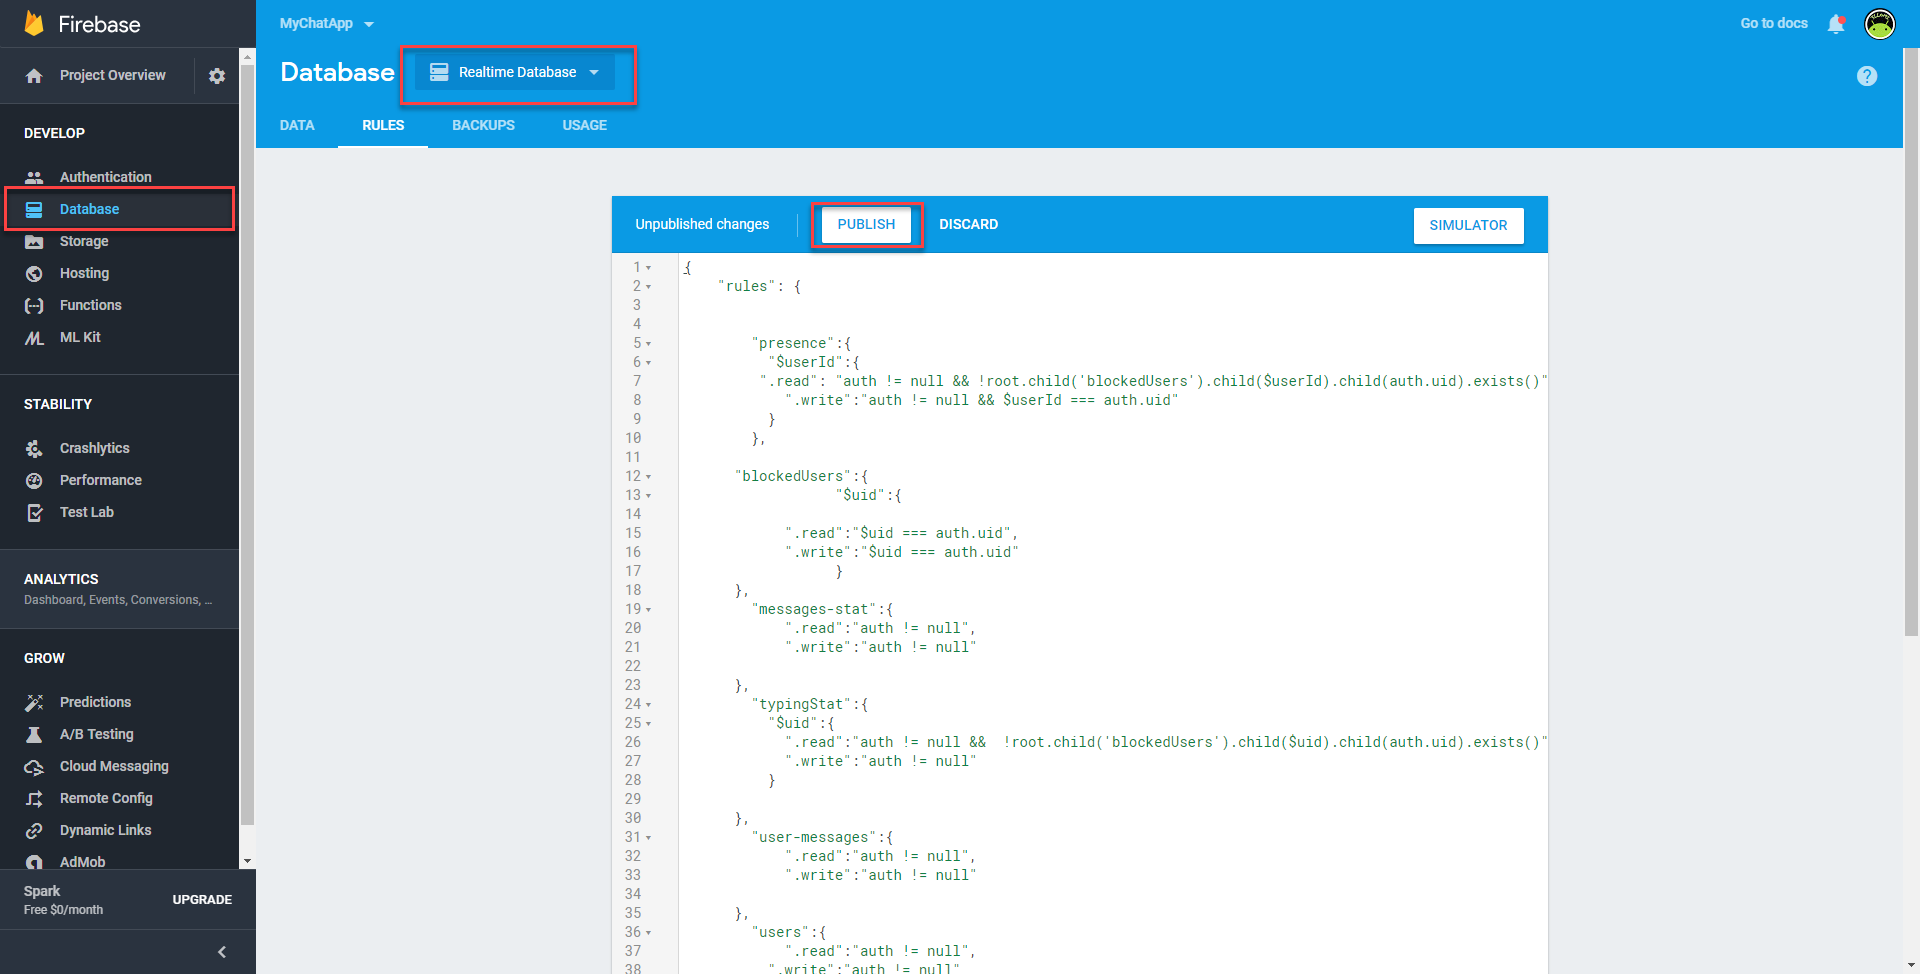Open the Functions section
The height and width of the screenshot is (974, 1920).
[x=90, y=305]
